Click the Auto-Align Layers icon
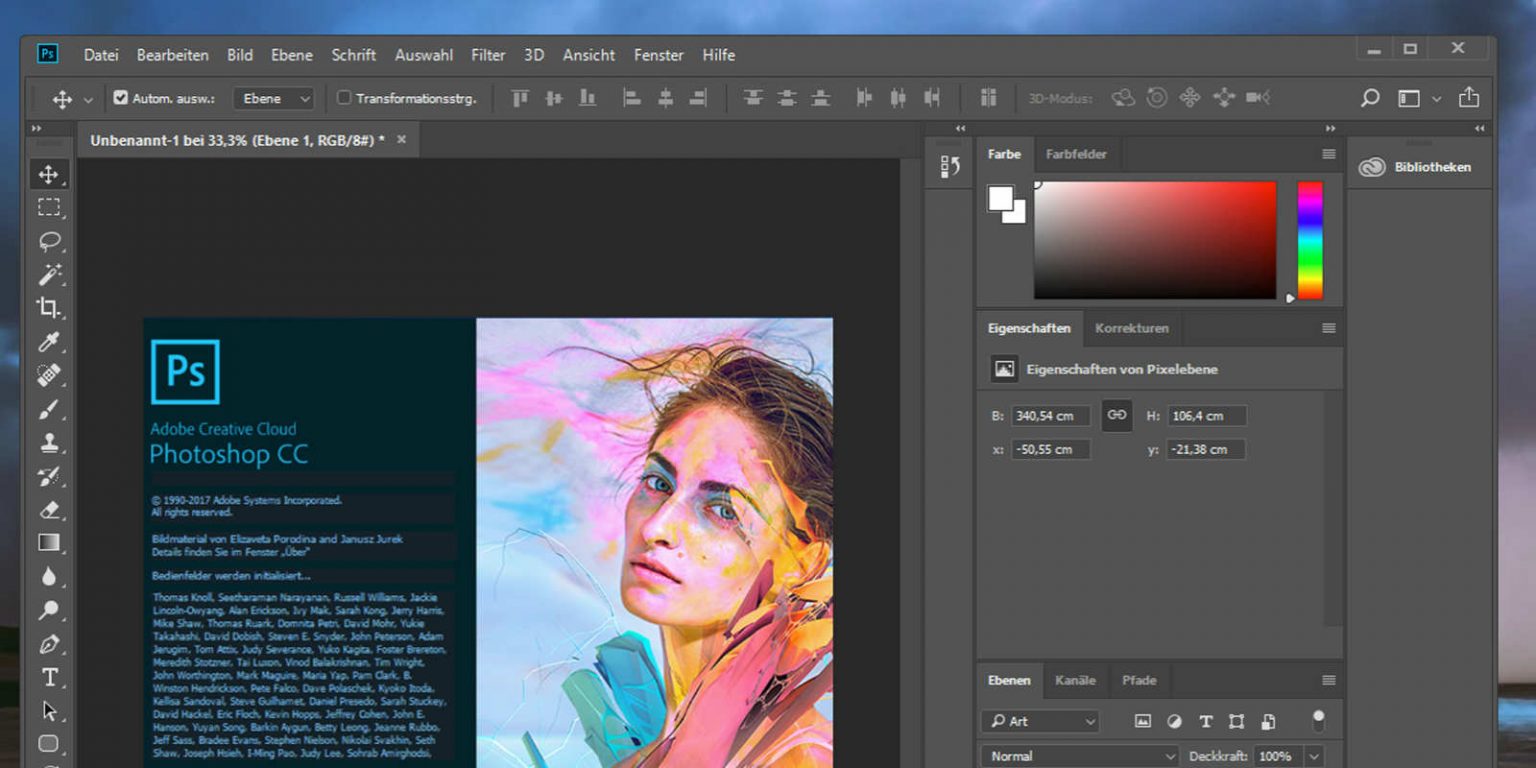1536x768 pixels. [988, 98]
